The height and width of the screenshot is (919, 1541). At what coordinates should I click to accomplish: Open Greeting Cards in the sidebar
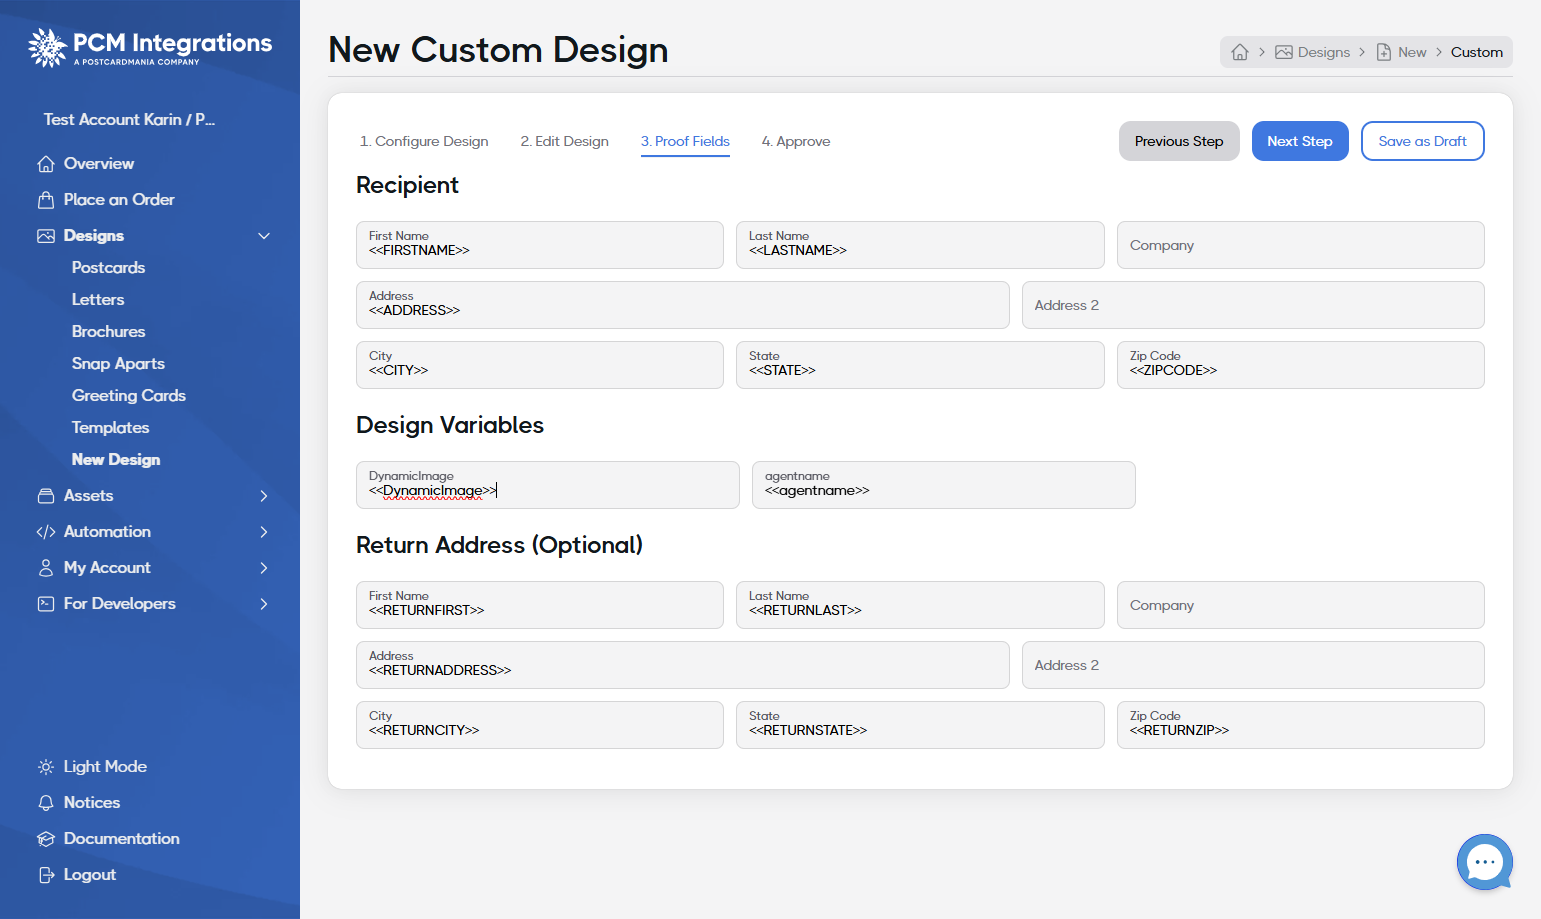point(128,396)
